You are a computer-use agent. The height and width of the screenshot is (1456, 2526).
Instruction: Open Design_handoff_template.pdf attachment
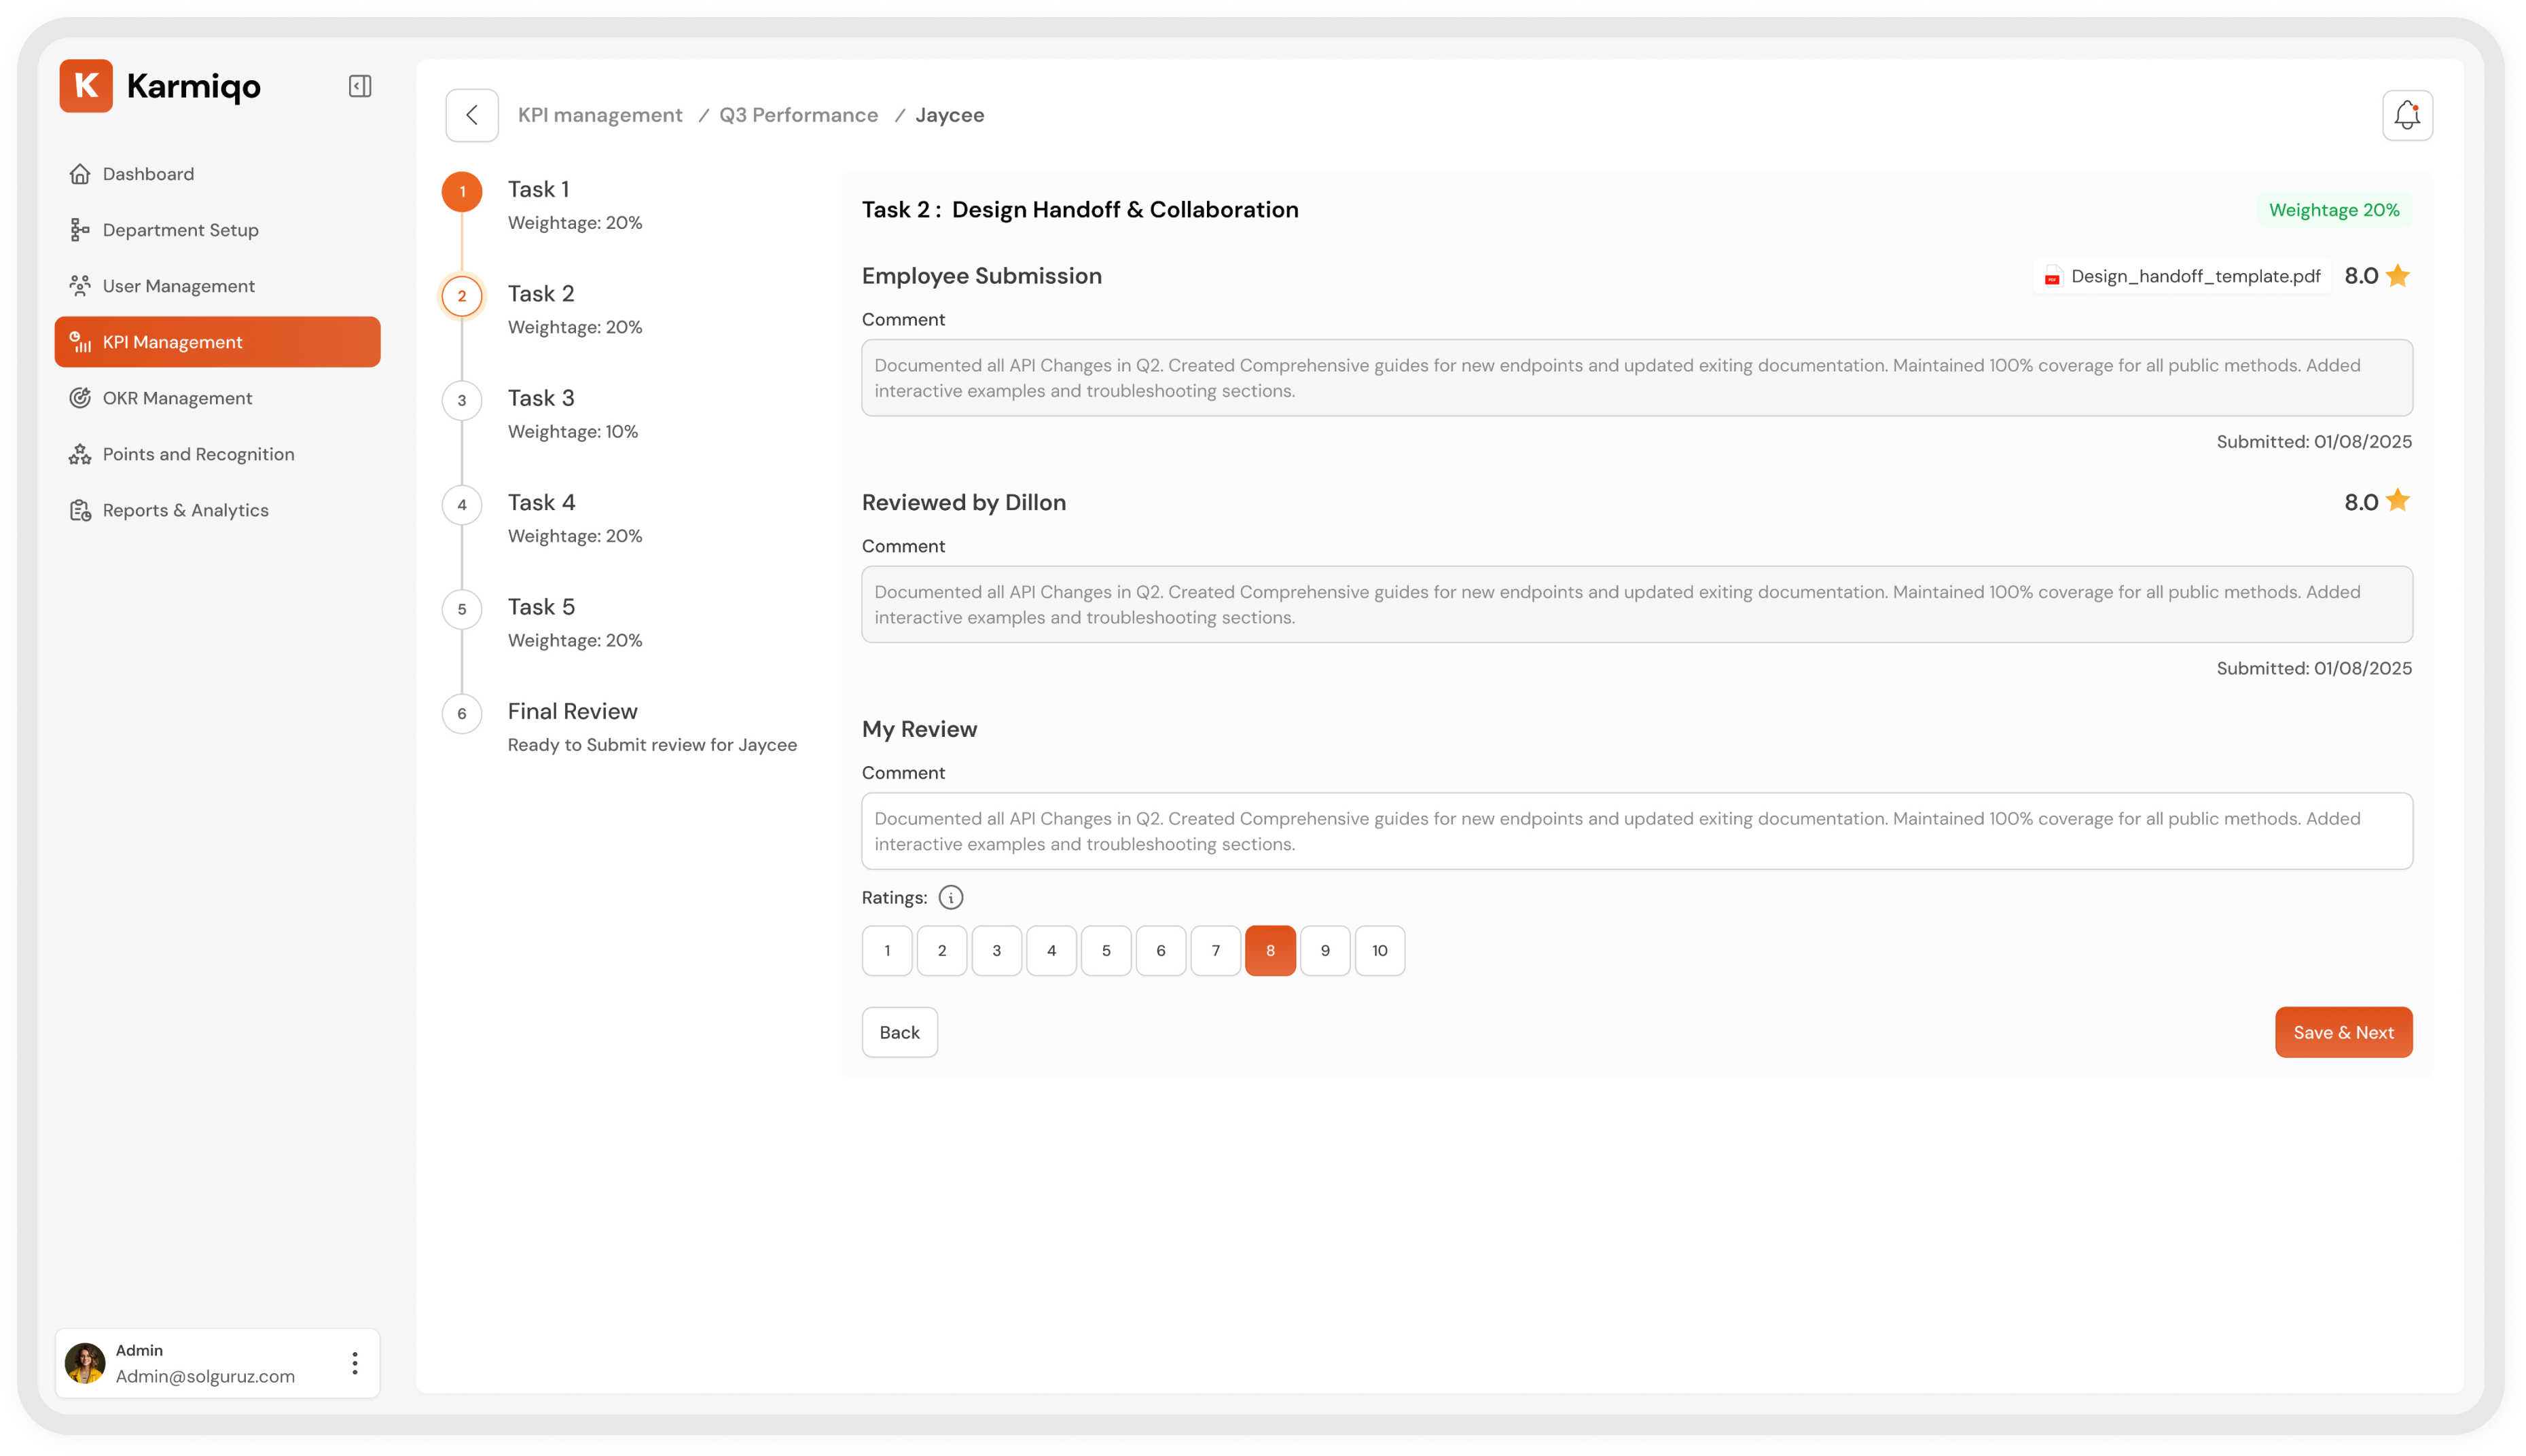click(x=2182, y=276)
